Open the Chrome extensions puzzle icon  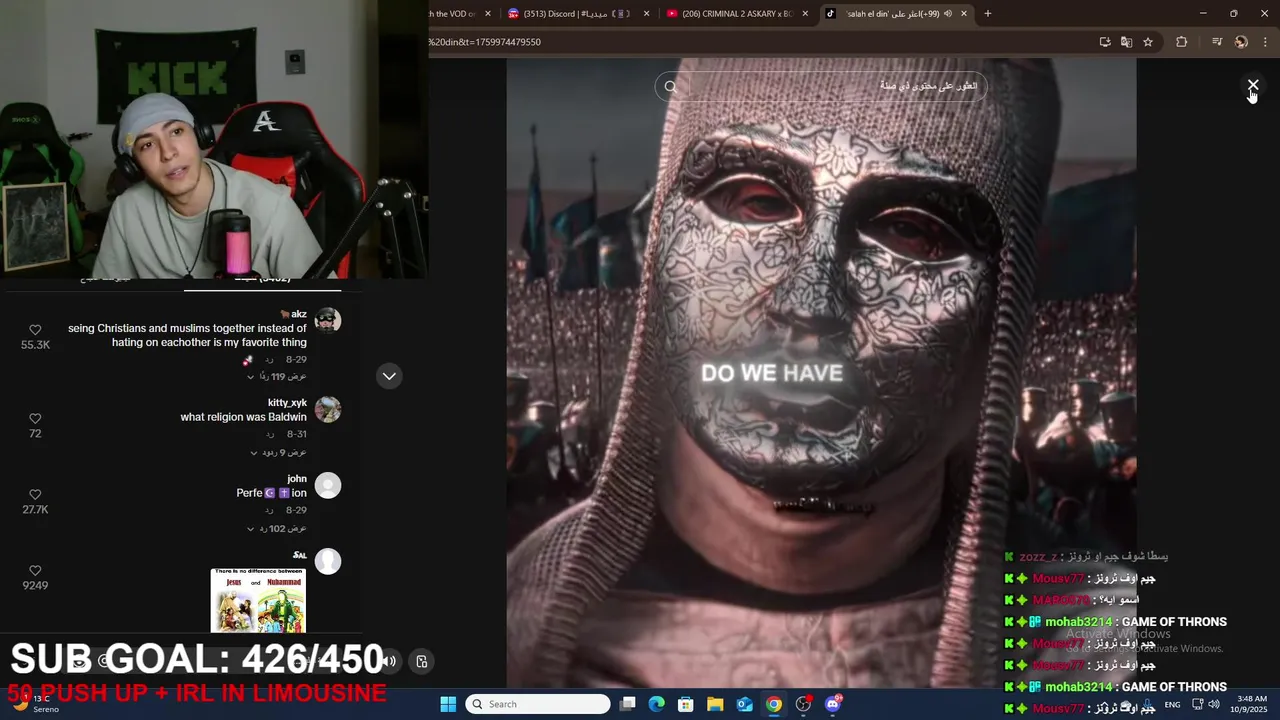pyautogui.click(x=1182, y=42)
